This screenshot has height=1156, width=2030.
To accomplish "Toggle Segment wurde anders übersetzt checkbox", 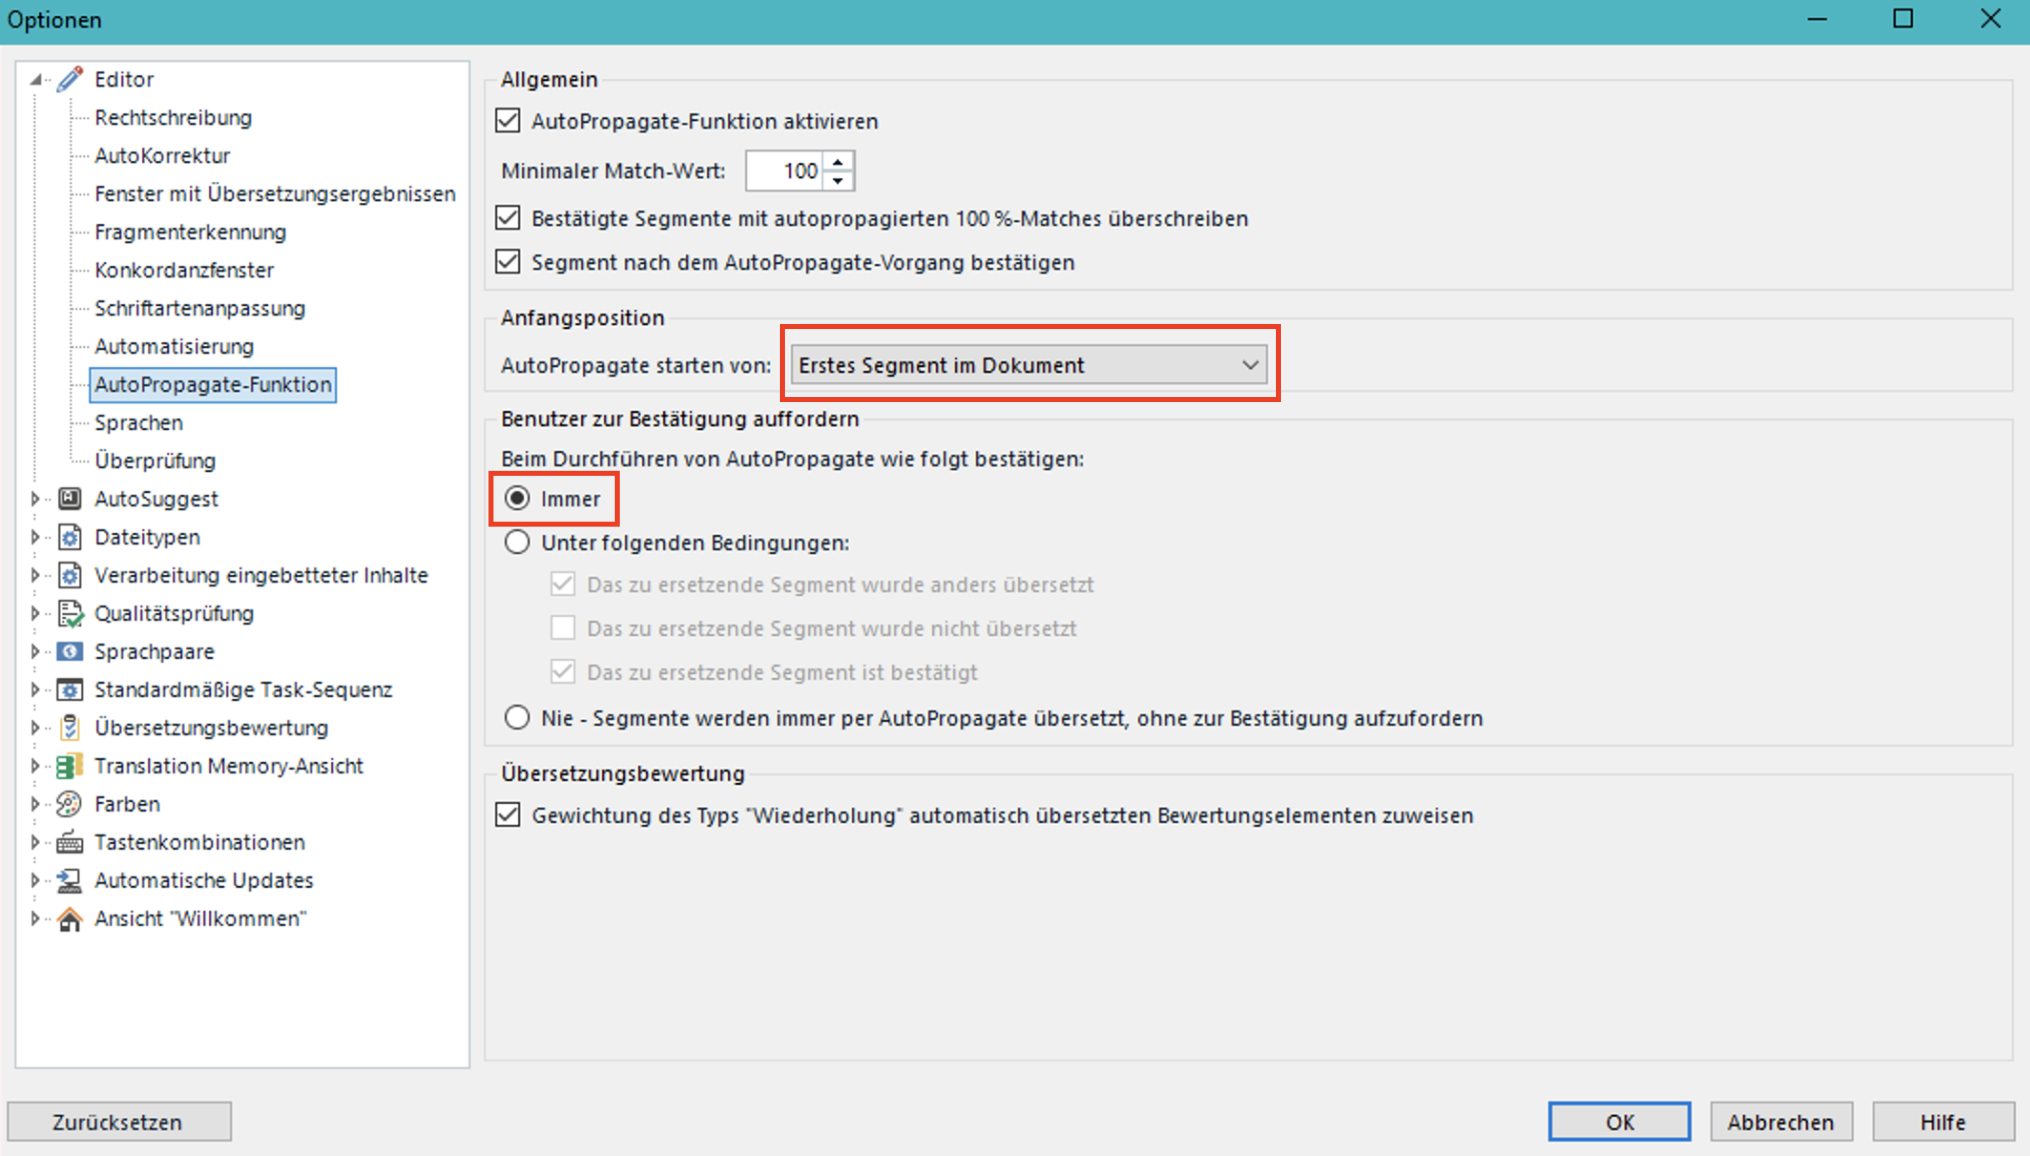I will coord(563,584).
